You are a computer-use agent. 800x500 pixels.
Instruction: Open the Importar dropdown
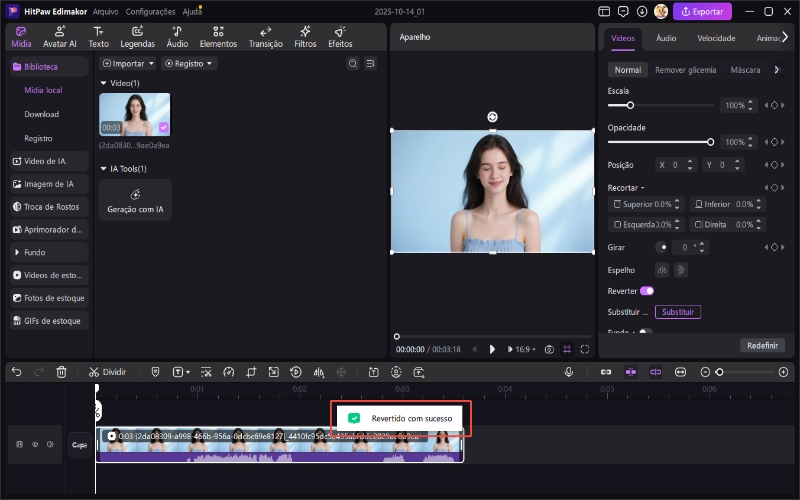129,63
